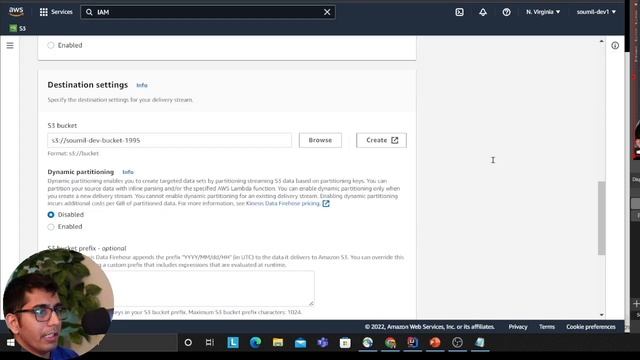The image size is (640, 360).
Task: Open the IntelliJ-style red app in taskbar
Action: (x=413, y=343)
